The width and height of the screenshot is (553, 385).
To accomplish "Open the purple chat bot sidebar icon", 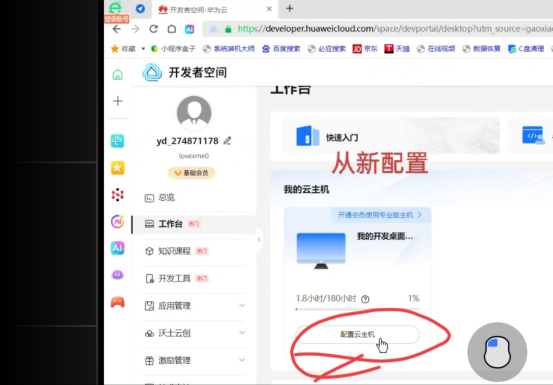I will tap(117, 275).
